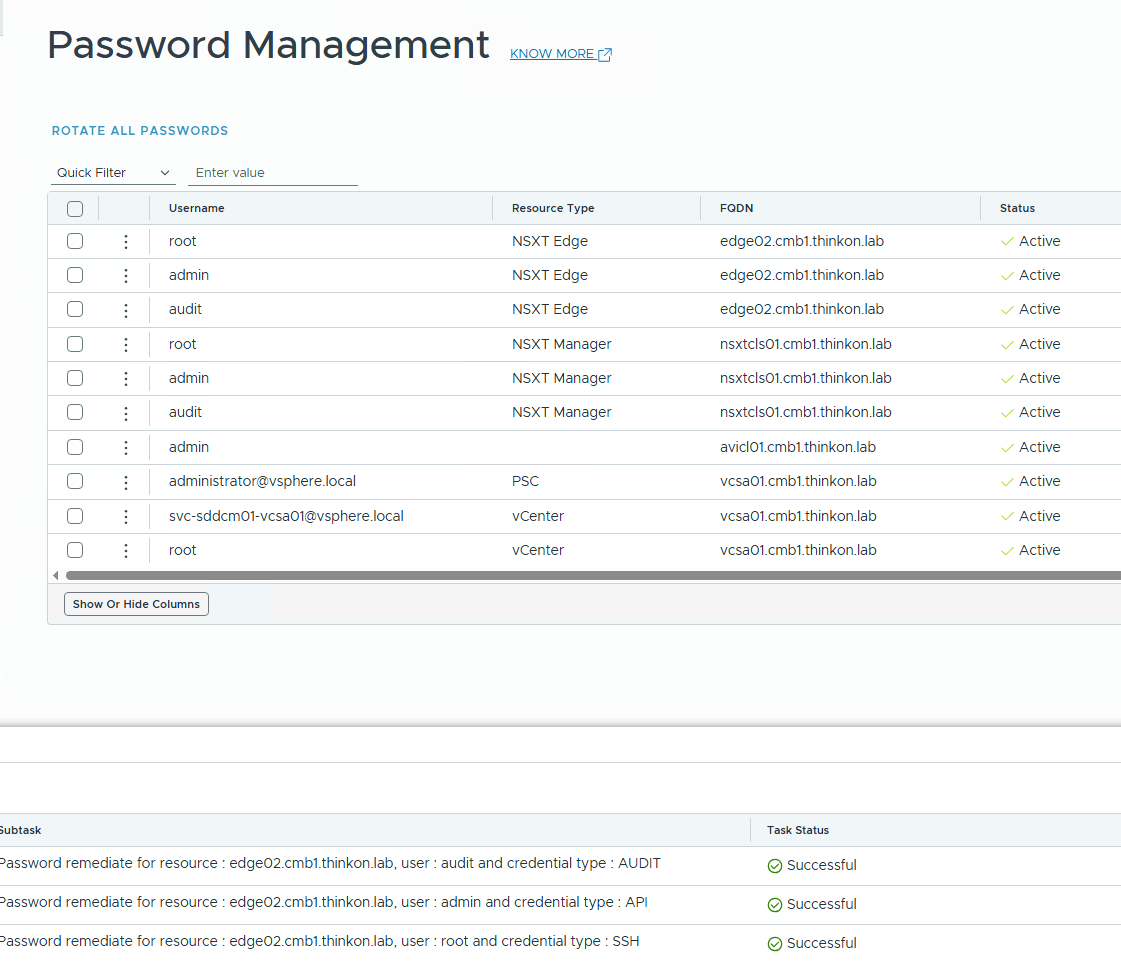Click the horizontal scrollbar of the table
This screenshot has height=962, width=1121.
pos(593,575)
